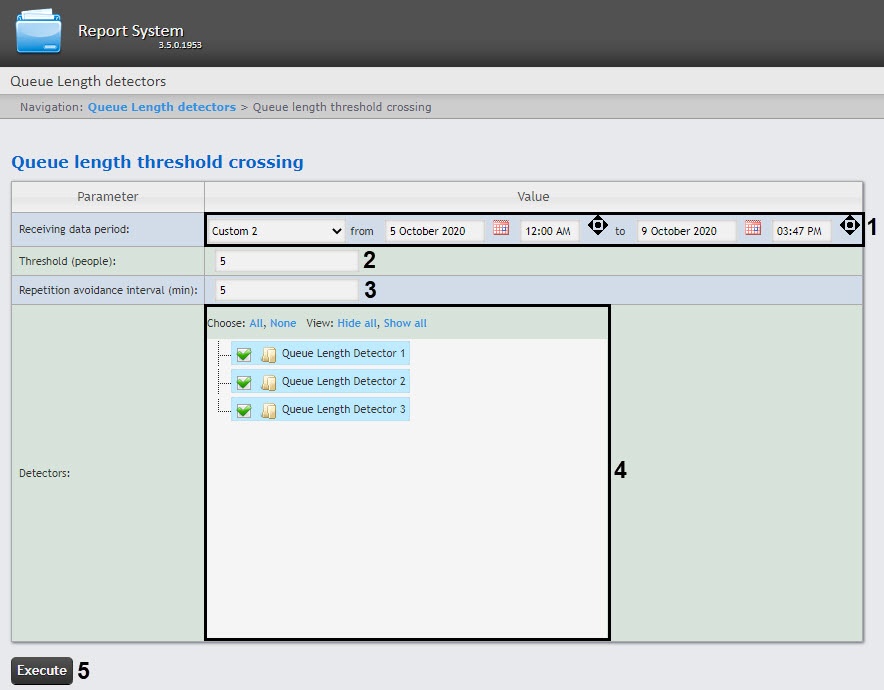884x690 pixels.
Task: Click the Repetition avoidance interval field
Action: [286, 290]
